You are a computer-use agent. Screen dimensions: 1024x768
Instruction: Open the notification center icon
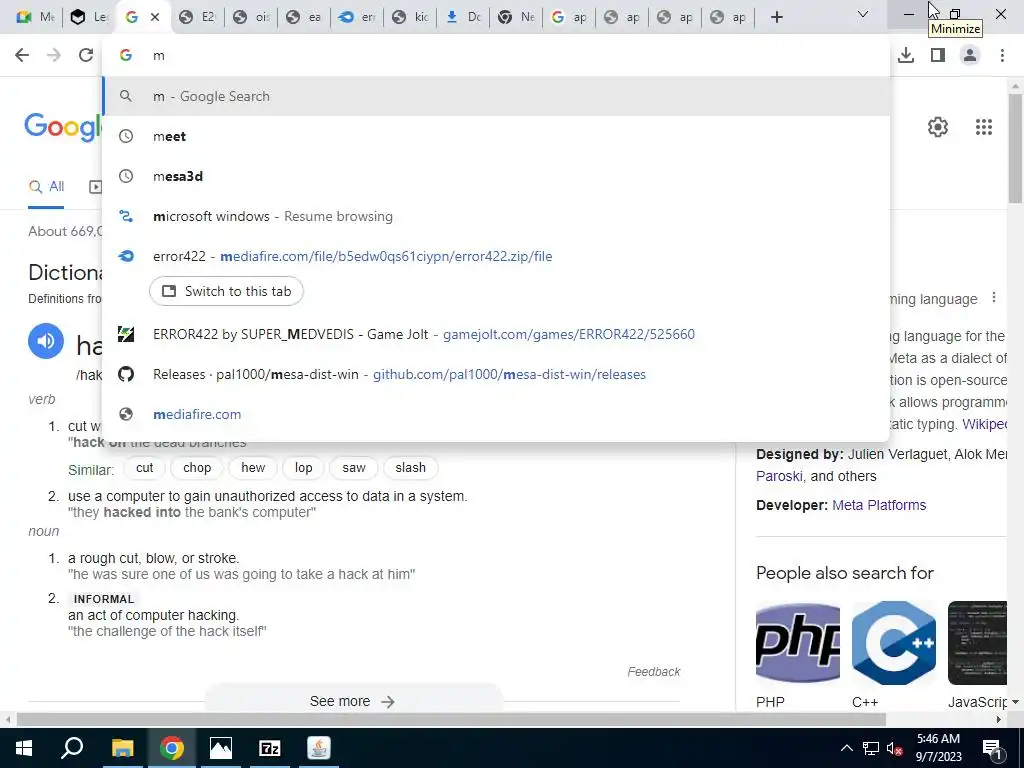tap(991, 749)
